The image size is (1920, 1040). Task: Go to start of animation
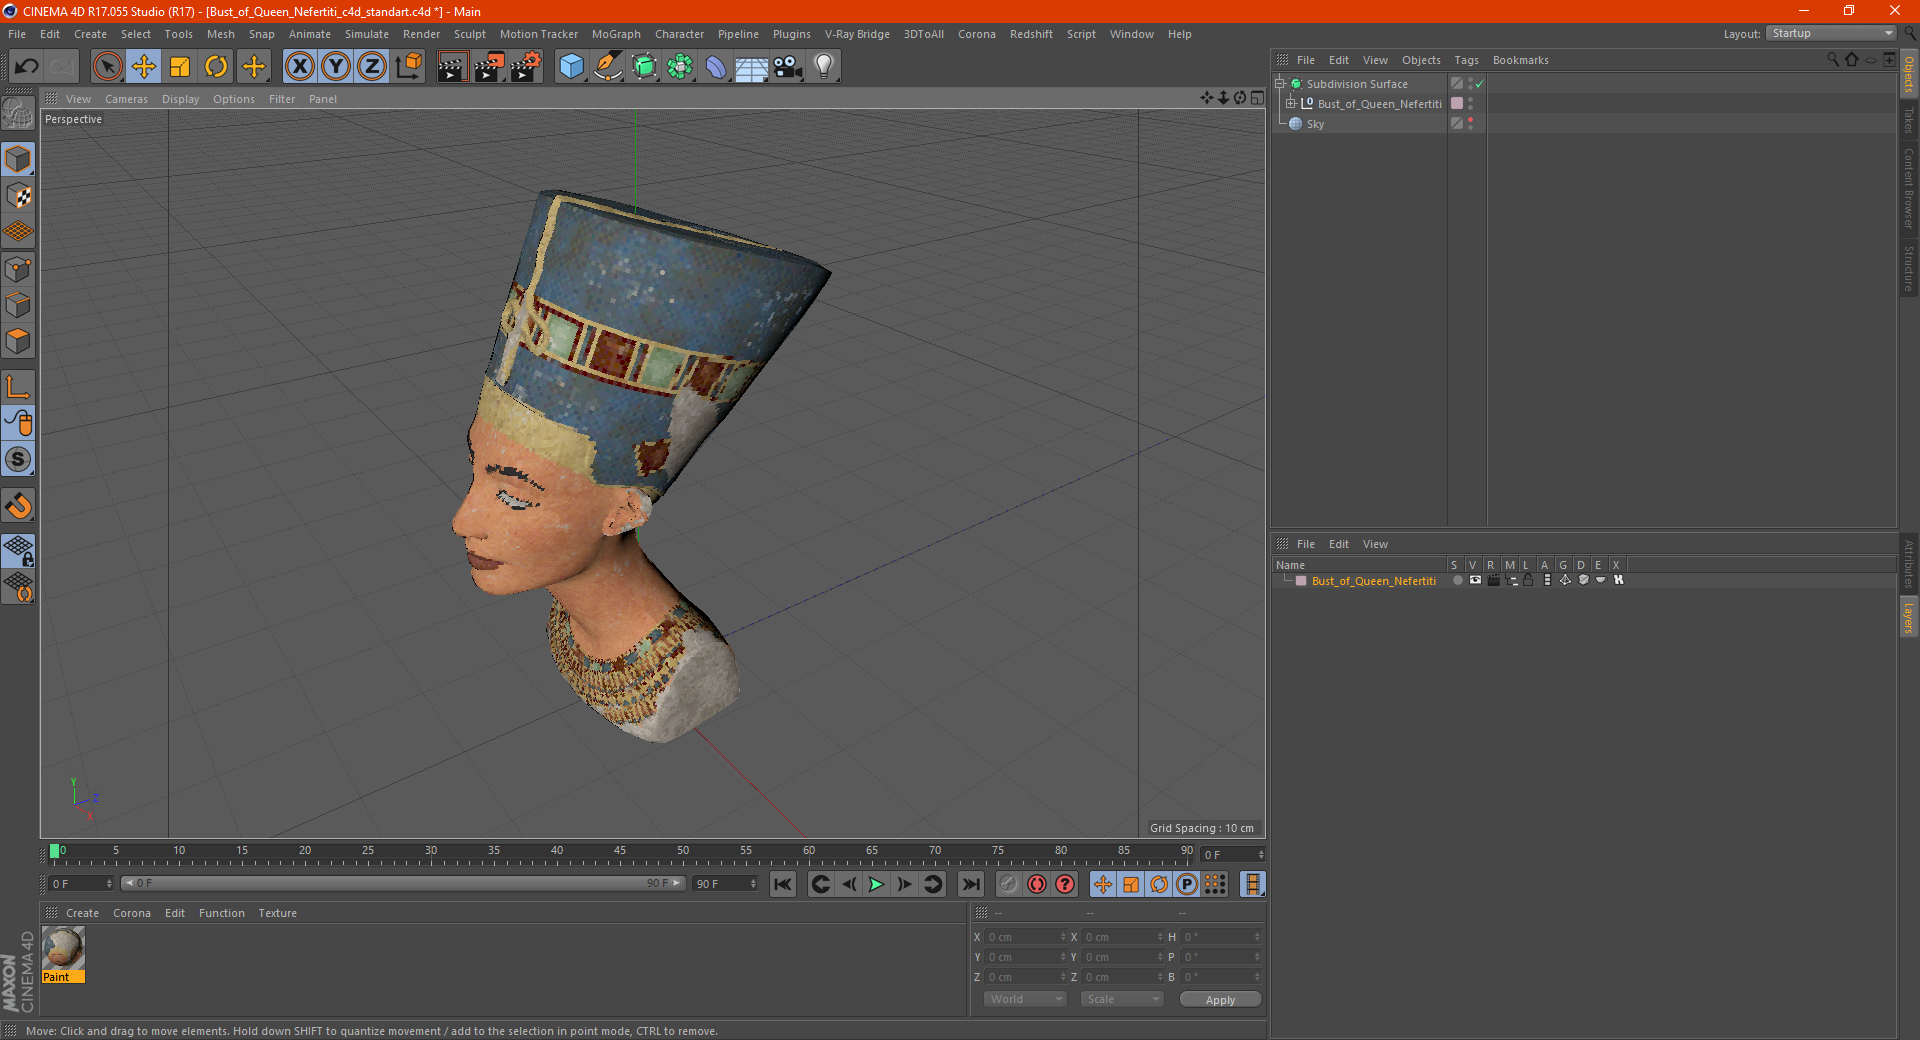click(783, 884)
